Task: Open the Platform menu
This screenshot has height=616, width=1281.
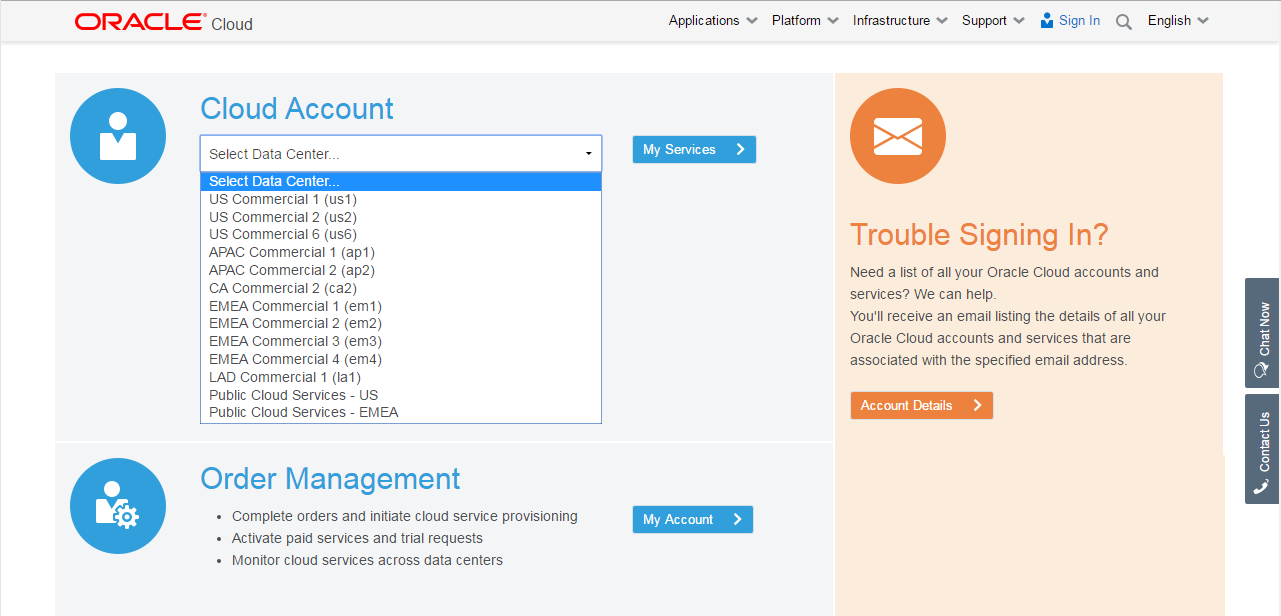Action: (x=805, y=21)
